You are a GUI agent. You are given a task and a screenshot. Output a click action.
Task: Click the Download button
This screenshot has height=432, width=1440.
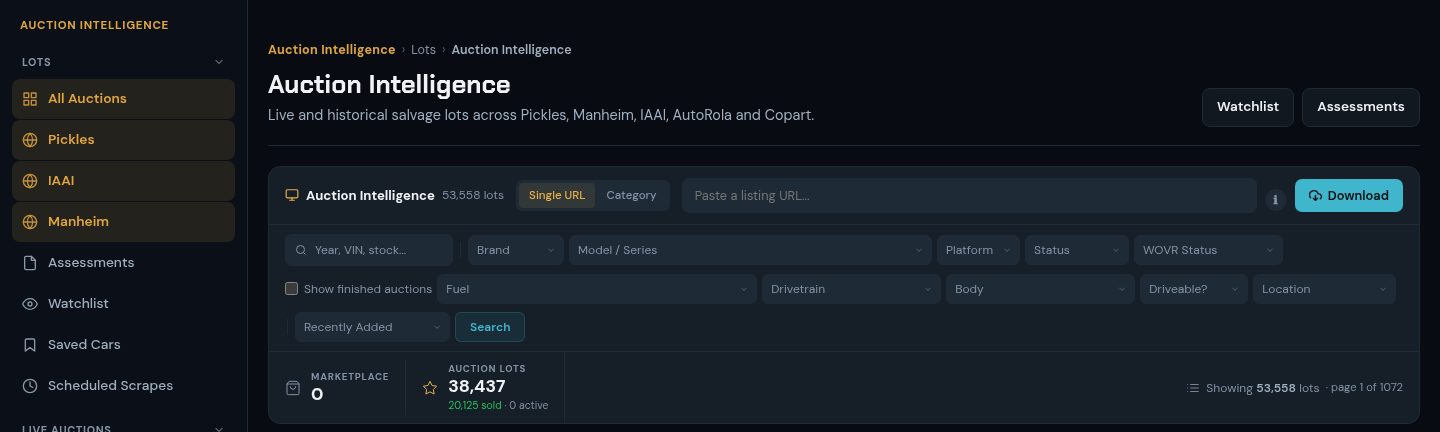click(1349, 196)
